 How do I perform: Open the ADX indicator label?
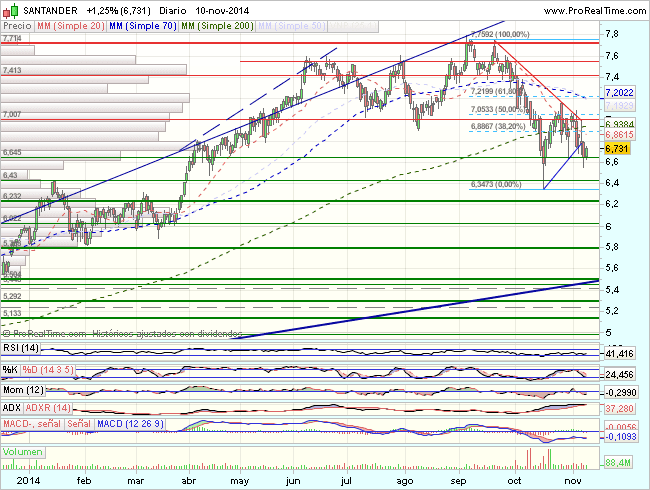(x=12, y=408)
